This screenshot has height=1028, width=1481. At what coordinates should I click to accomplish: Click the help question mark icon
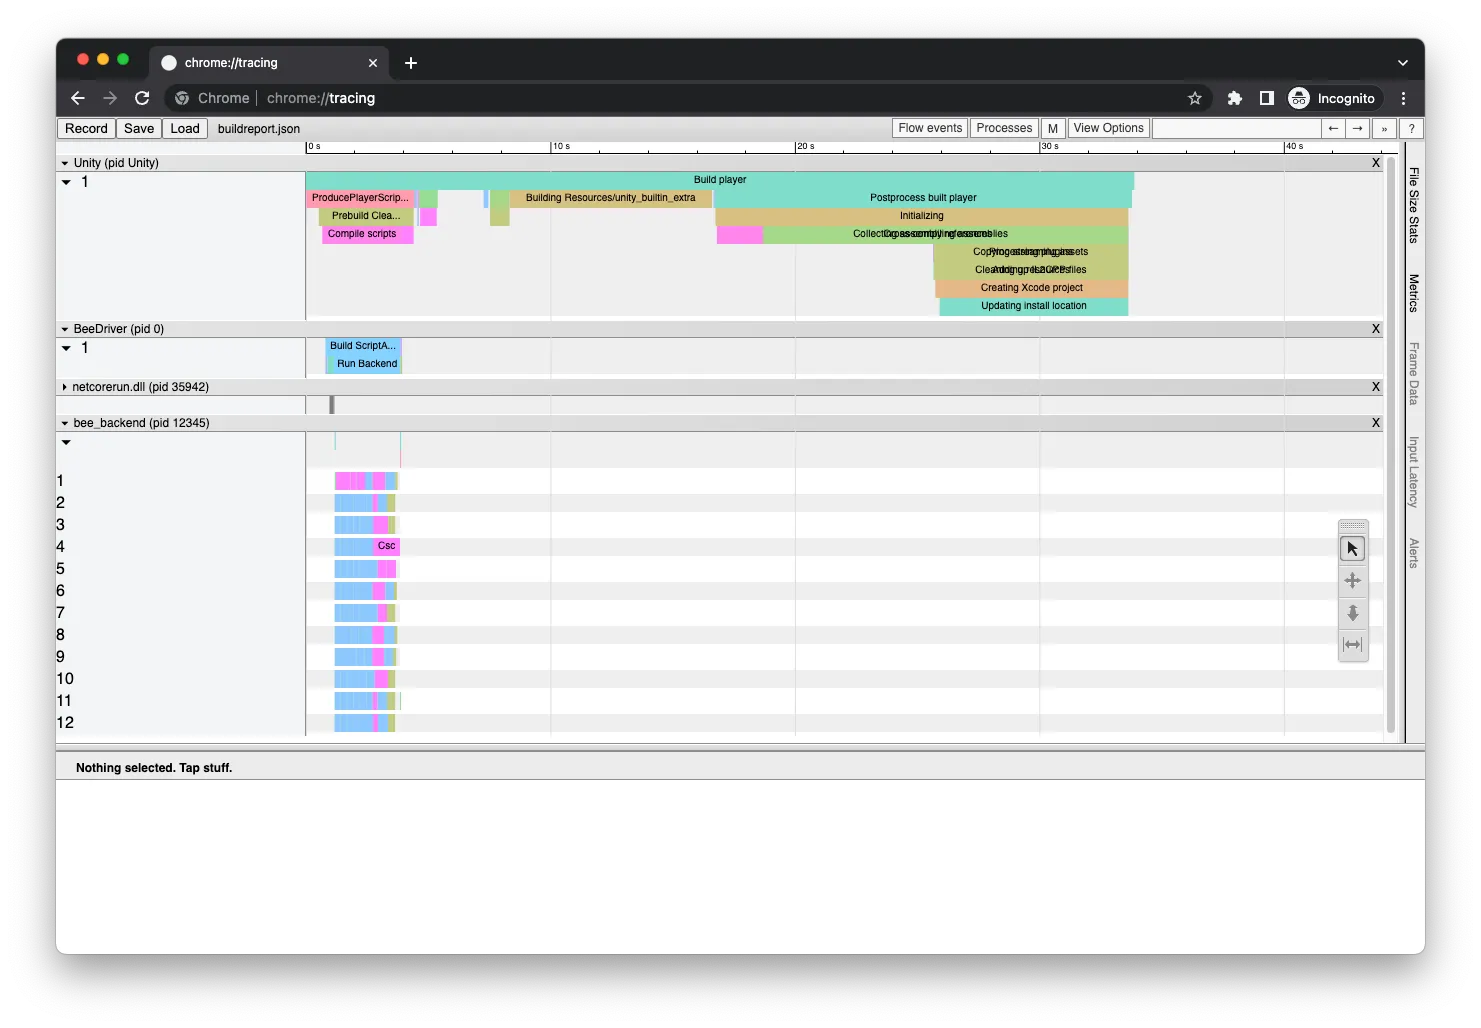(x=1411, y=128)
